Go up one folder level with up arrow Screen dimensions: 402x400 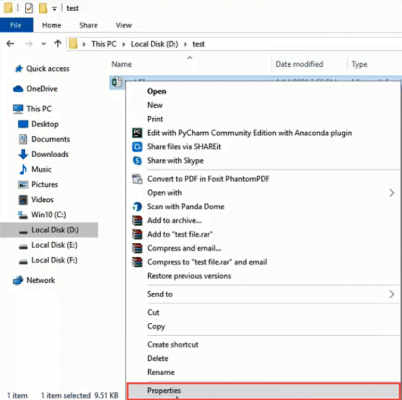pos(58,44)
